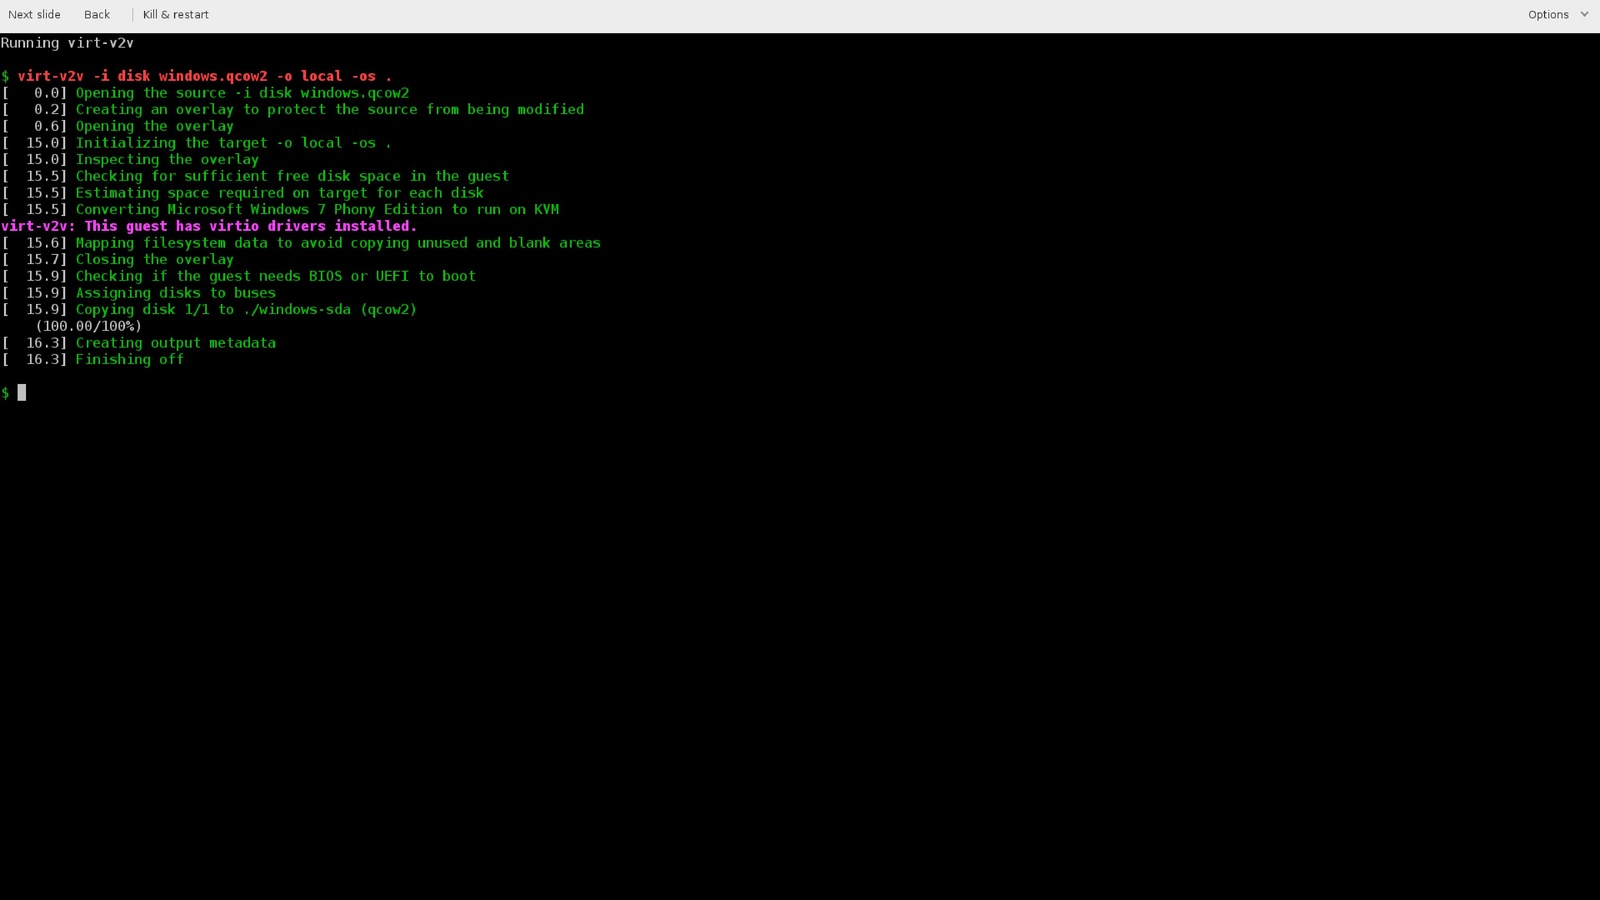Click the "Mapping filesystem data" output line
1600x900 pixels.
click(x=338, y=243)
